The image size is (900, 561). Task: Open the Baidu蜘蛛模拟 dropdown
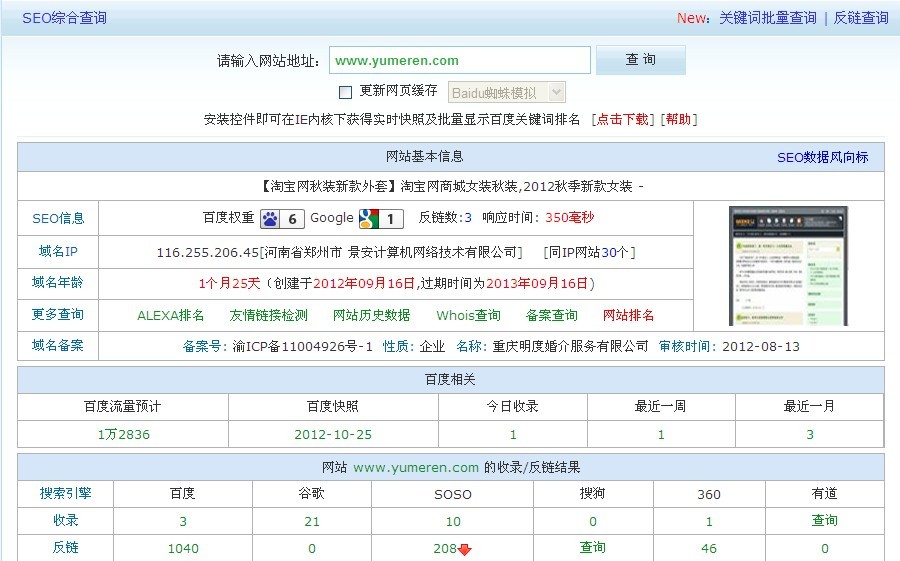pos(507,92)
